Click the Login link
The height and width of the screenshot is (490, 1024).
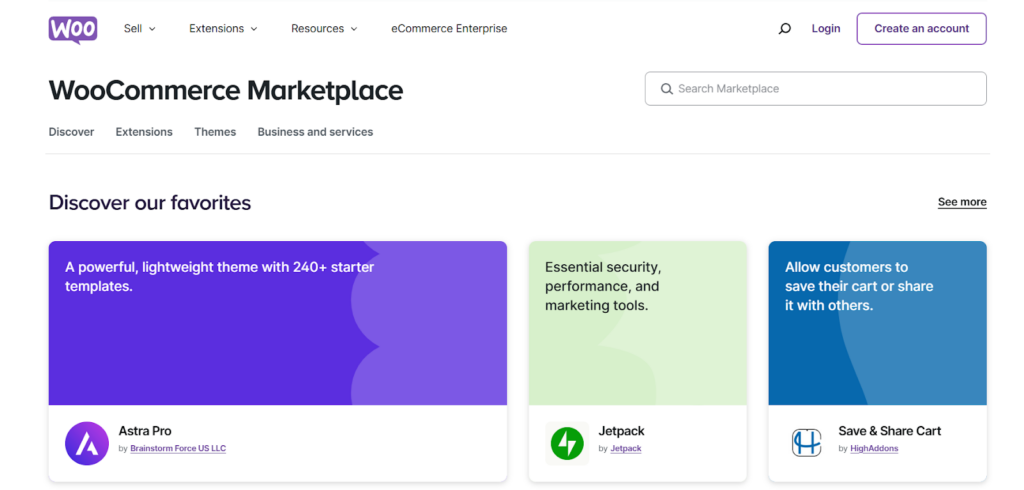tap(825, 29)
